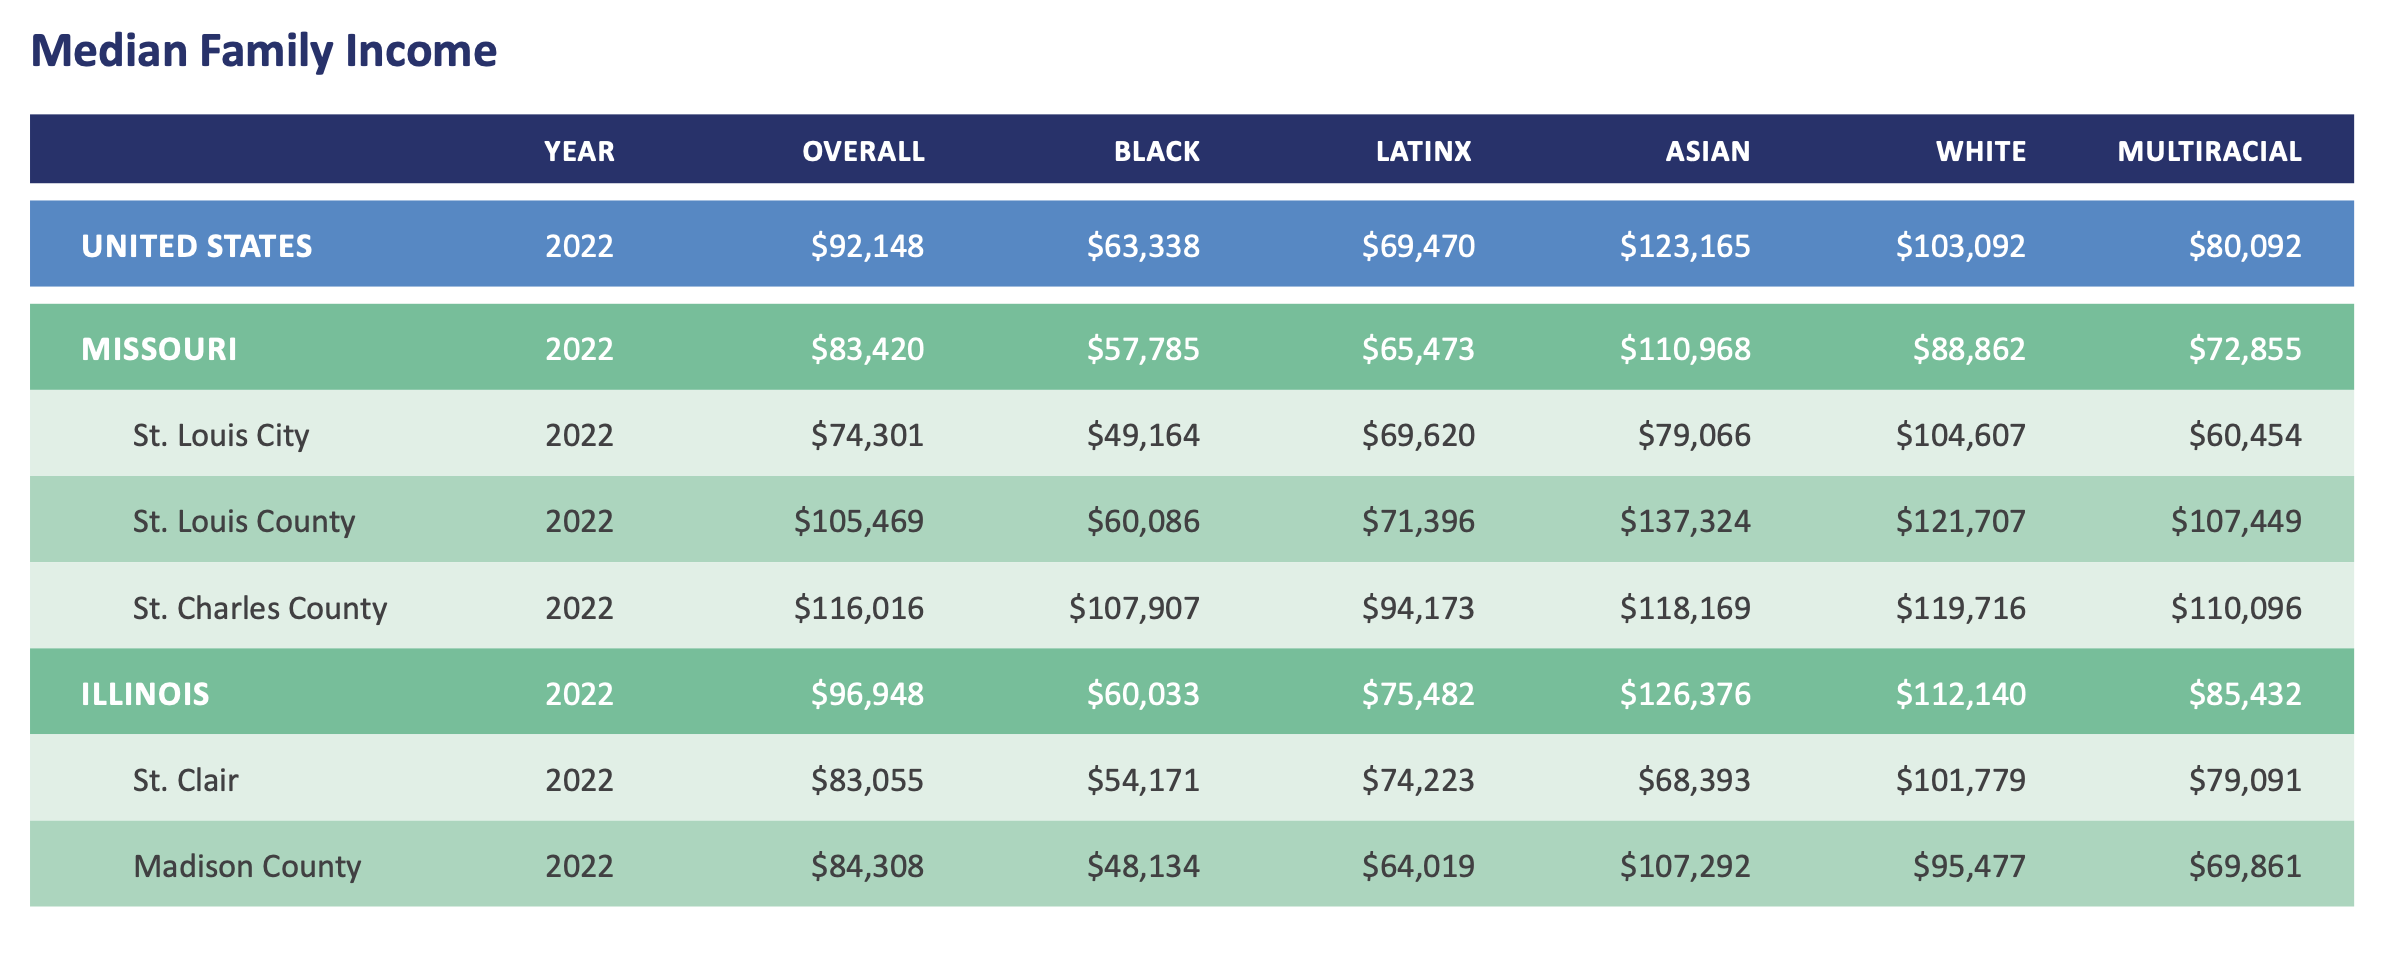Click the MISSOURI row label
Image resolution: width=2388 pixels, height=958 pixels.
tap(159, 349)
